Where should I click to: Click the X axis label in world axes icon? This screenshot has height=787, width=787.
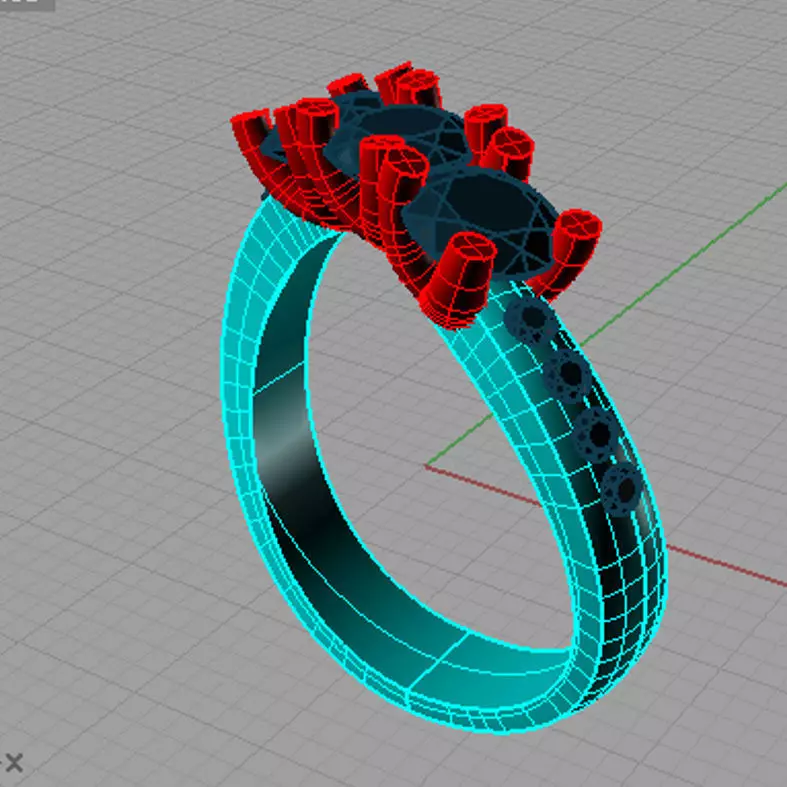[x=14, y=763]
